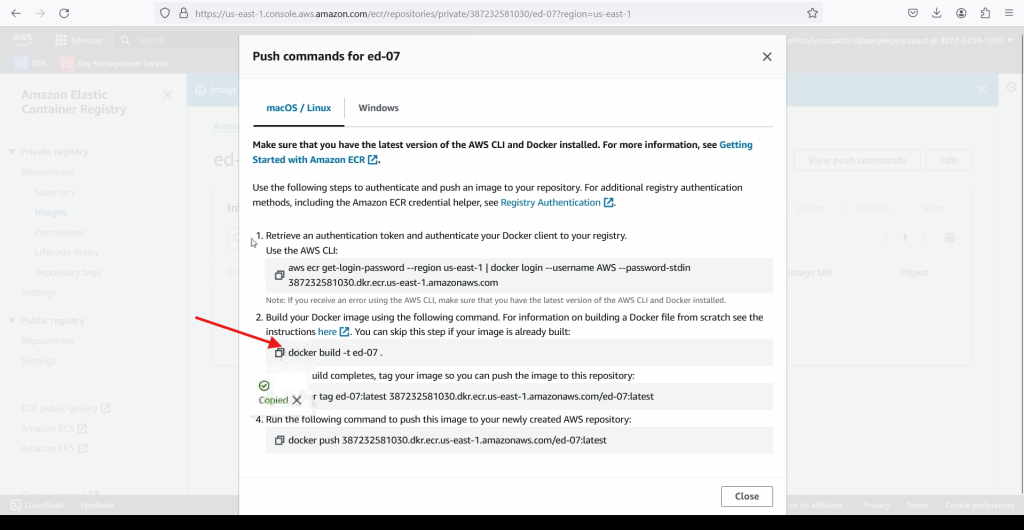Switch to the Windows tab

(378, 108)
